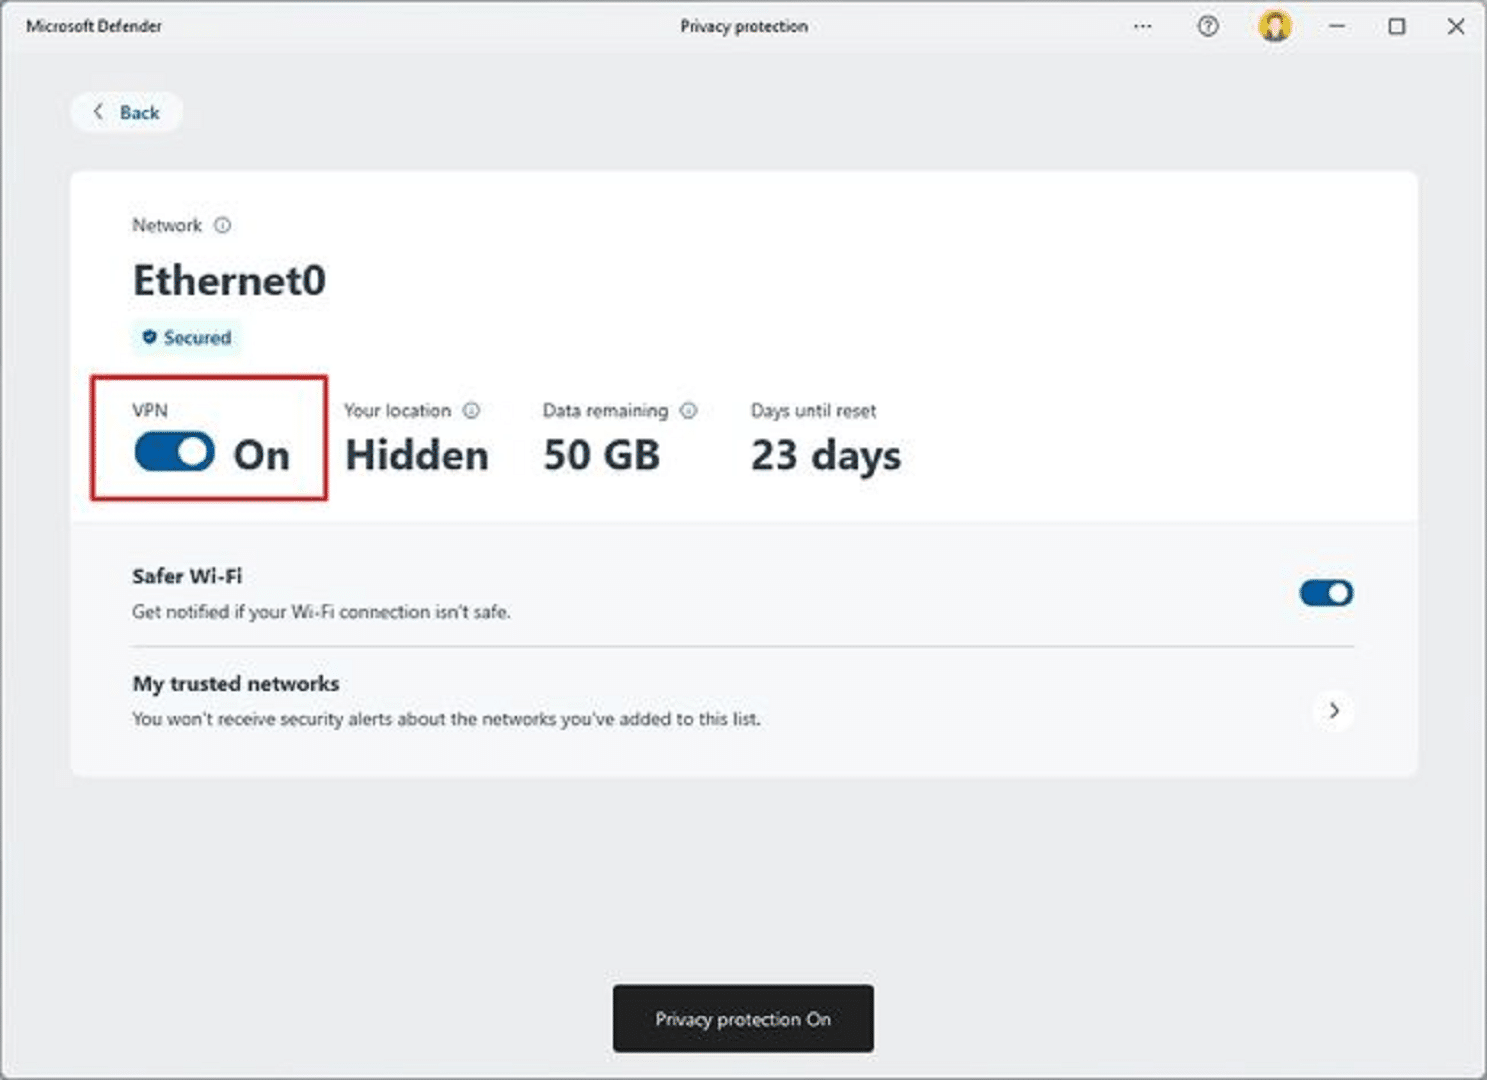Screen dimensions: 1487x1080
Task: Click the trusted networks description text
Action: coord(446,719)
